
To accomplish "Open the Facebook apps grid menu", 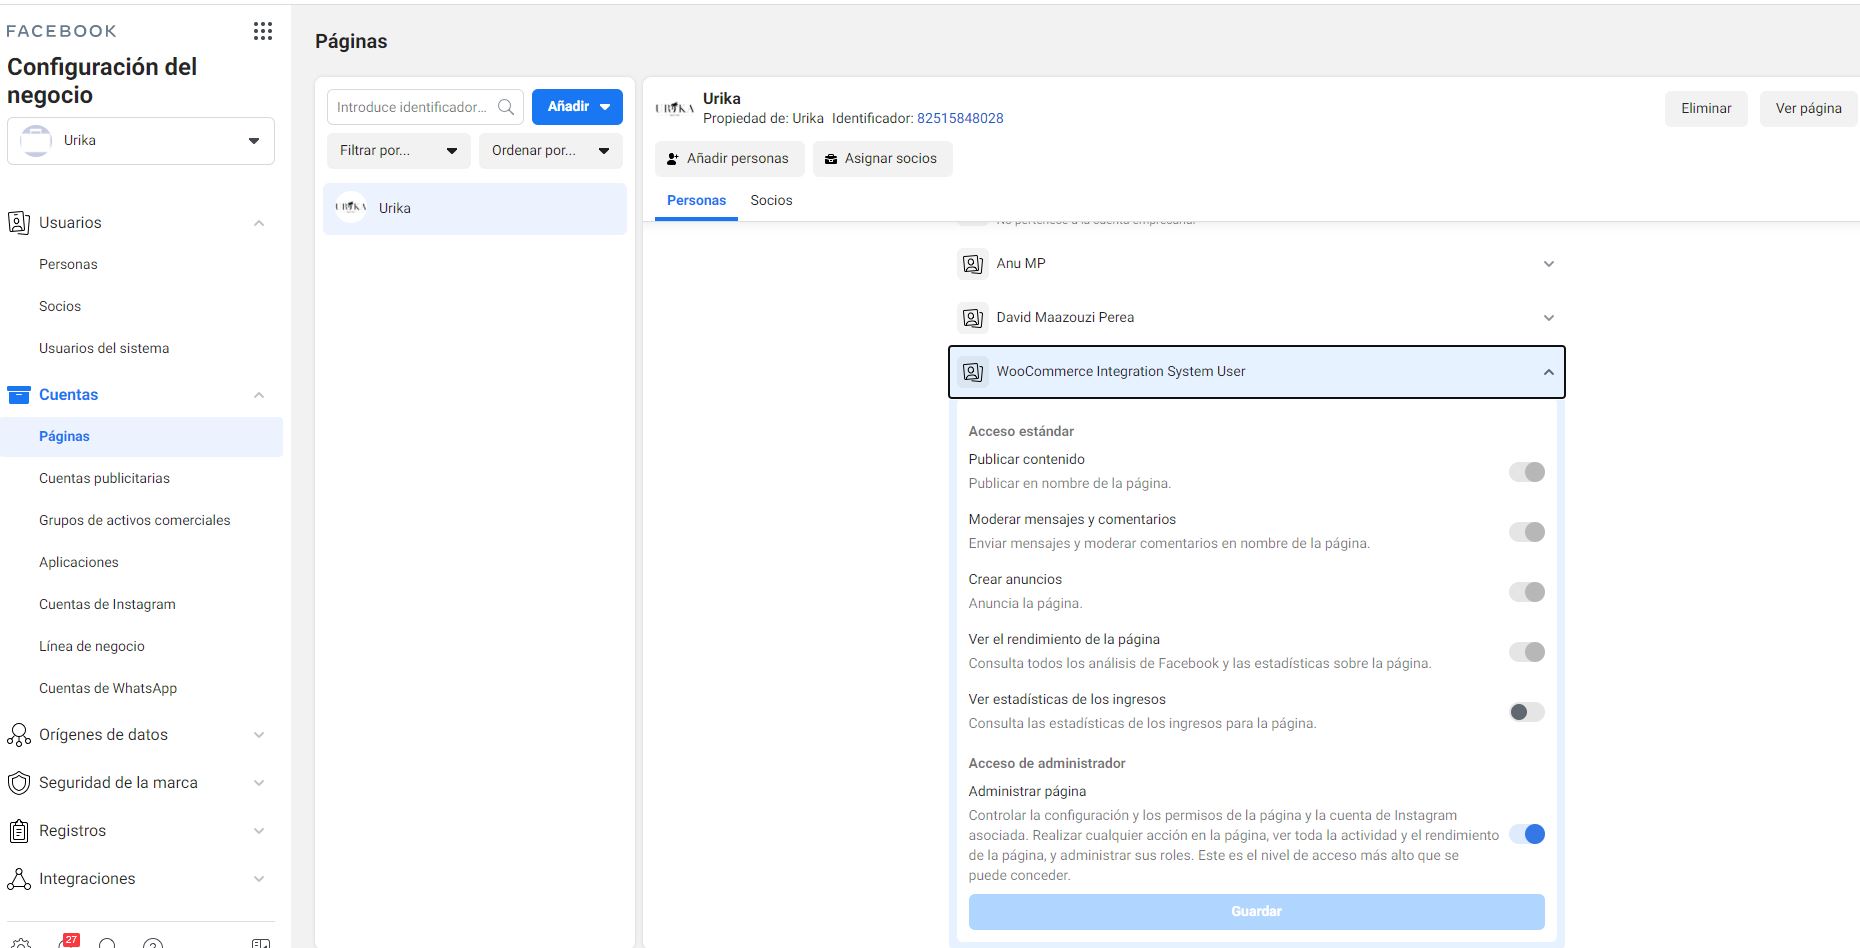I will tap(263, 31).
